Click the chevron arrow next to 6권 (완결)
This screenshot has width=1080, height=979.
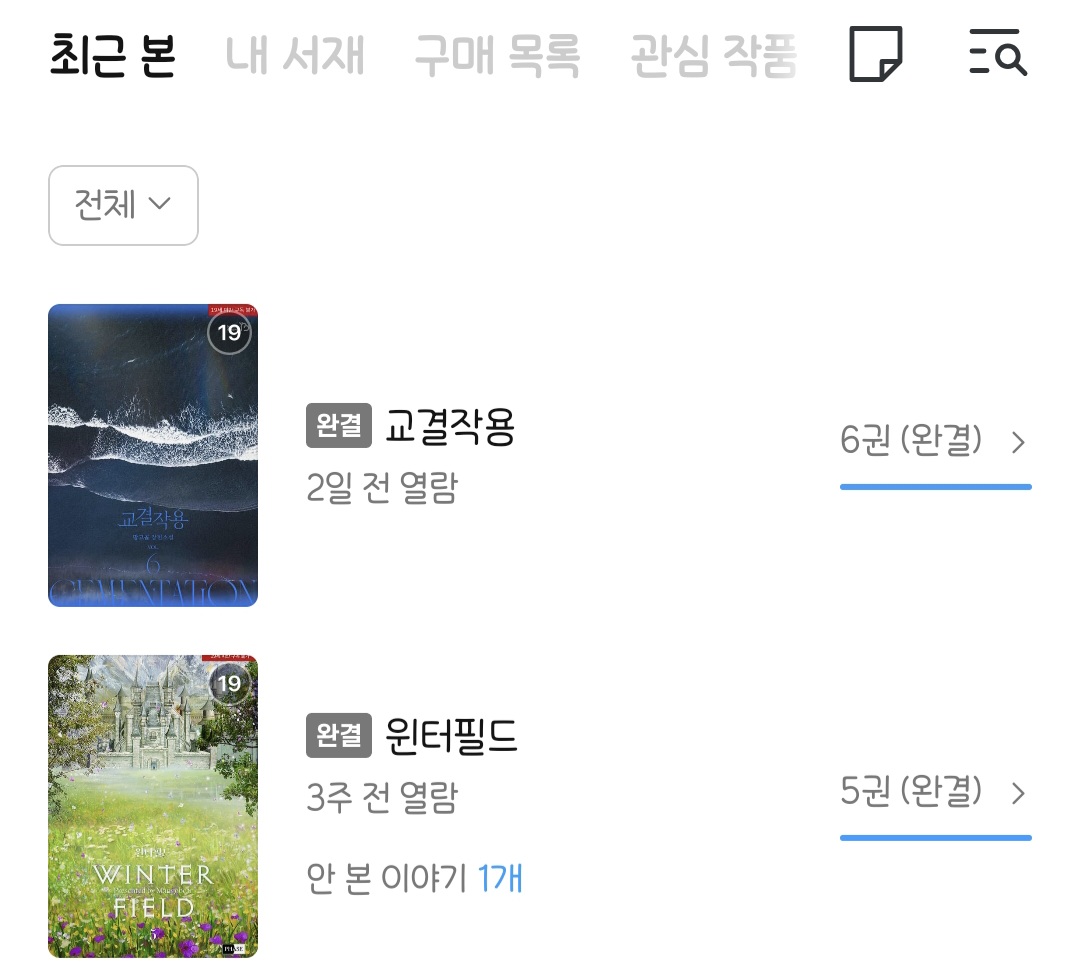pos(1018,442)
